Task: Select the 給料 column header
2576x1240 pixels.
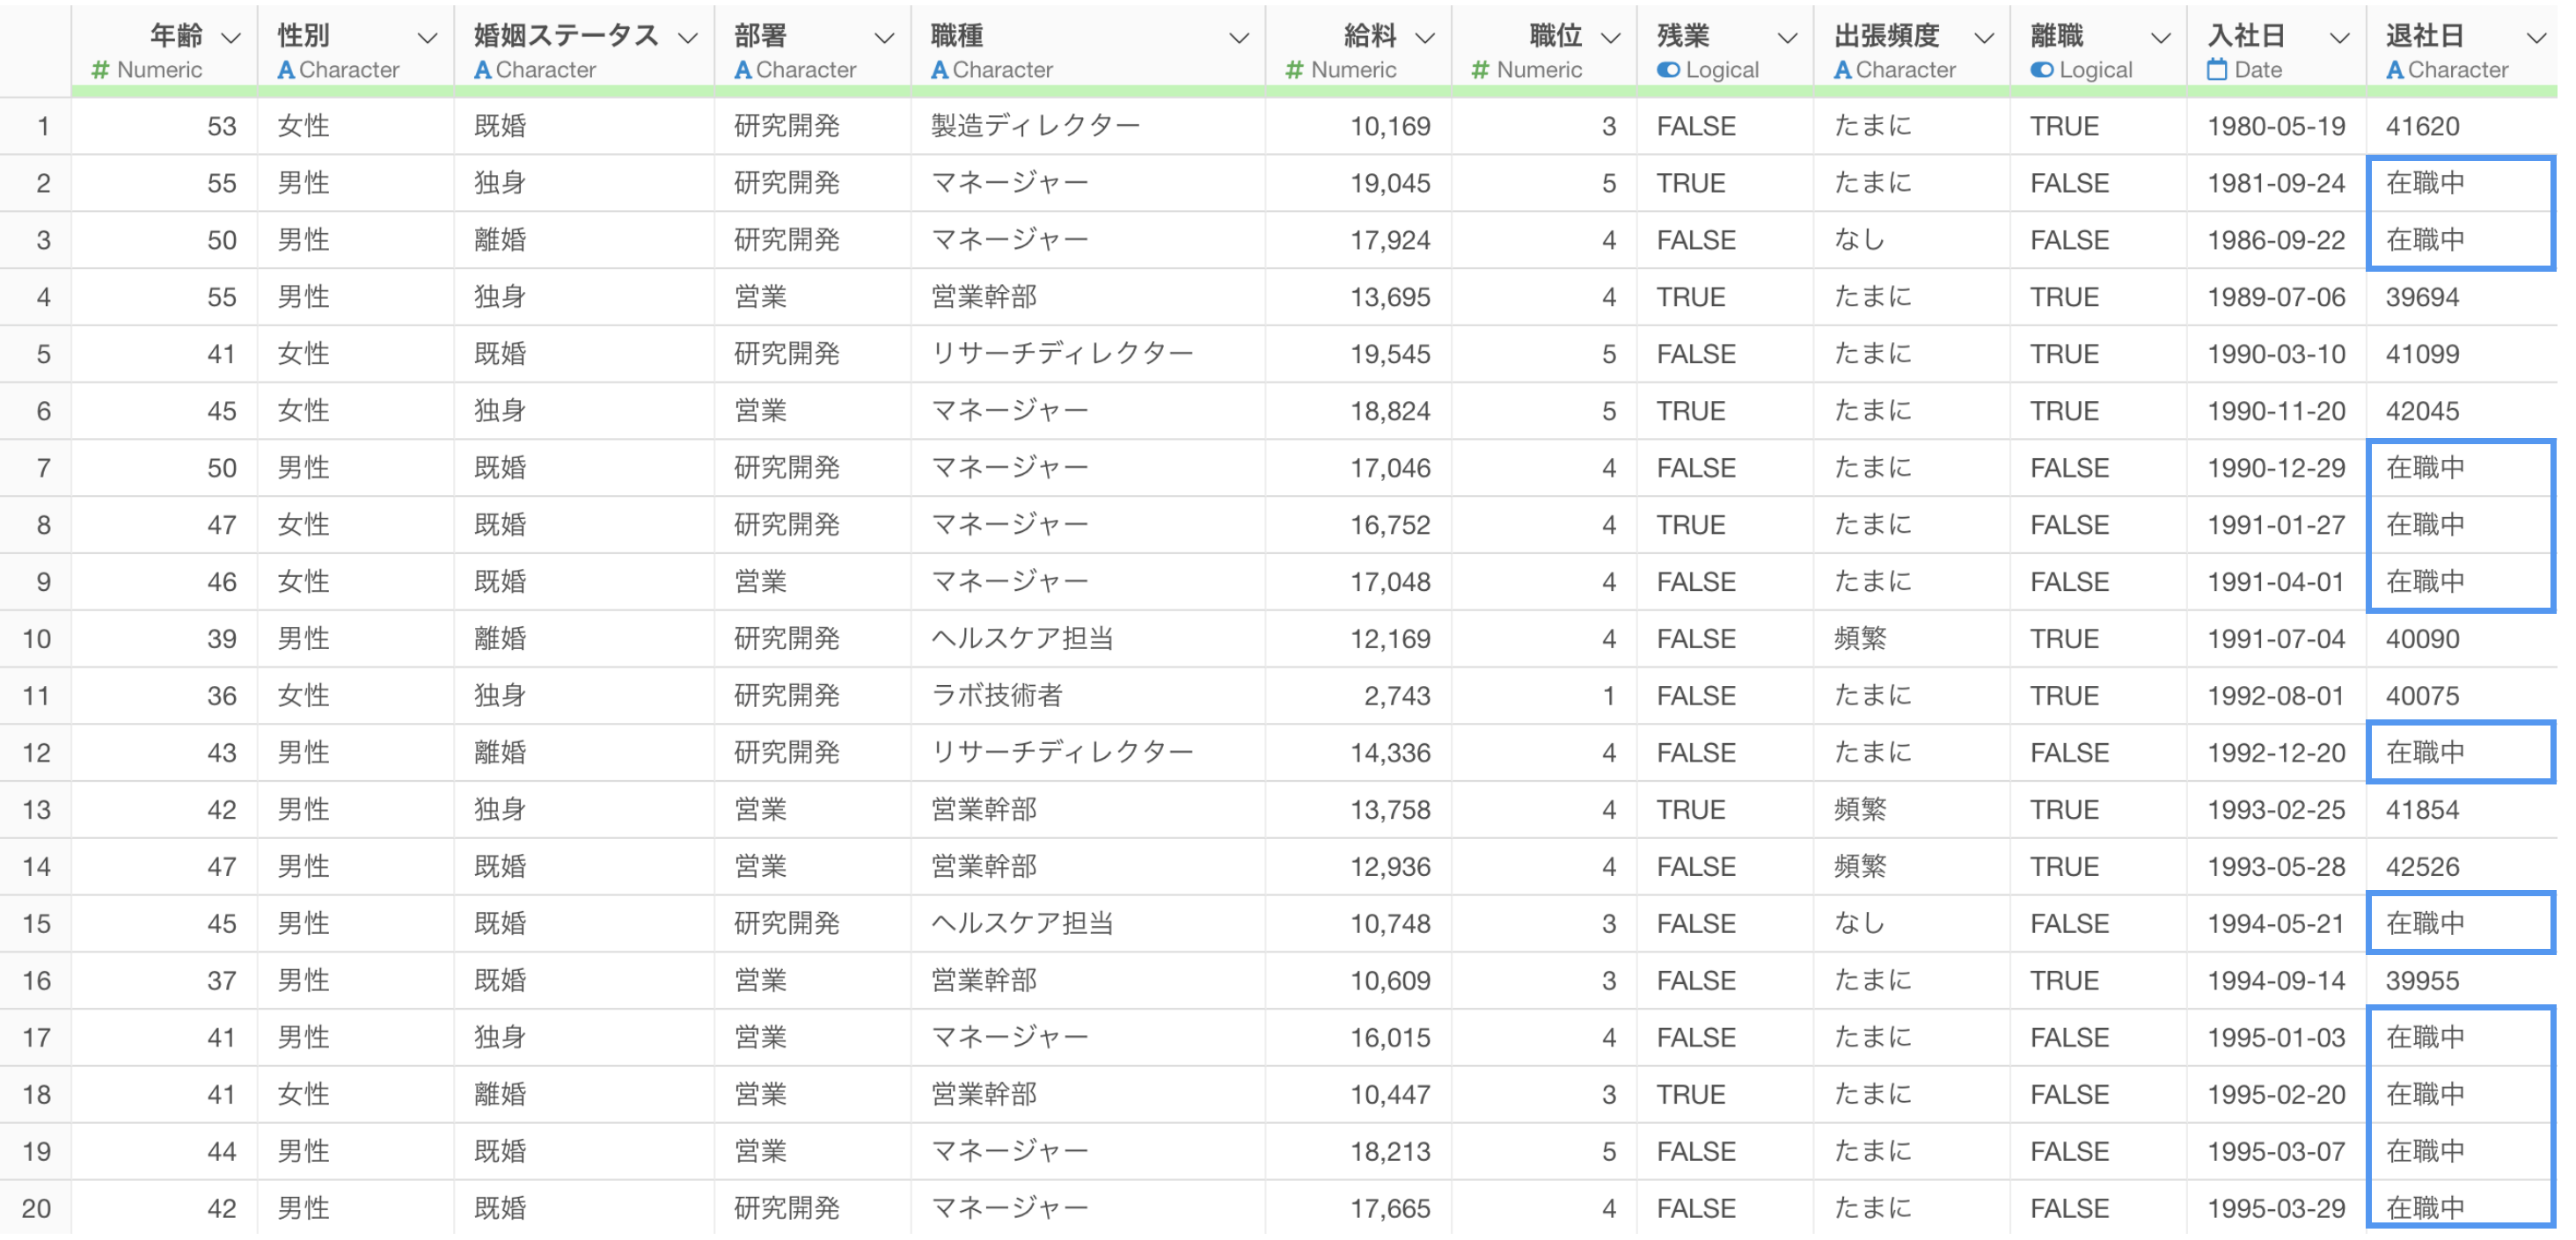Action: (x=1358, y=50)
